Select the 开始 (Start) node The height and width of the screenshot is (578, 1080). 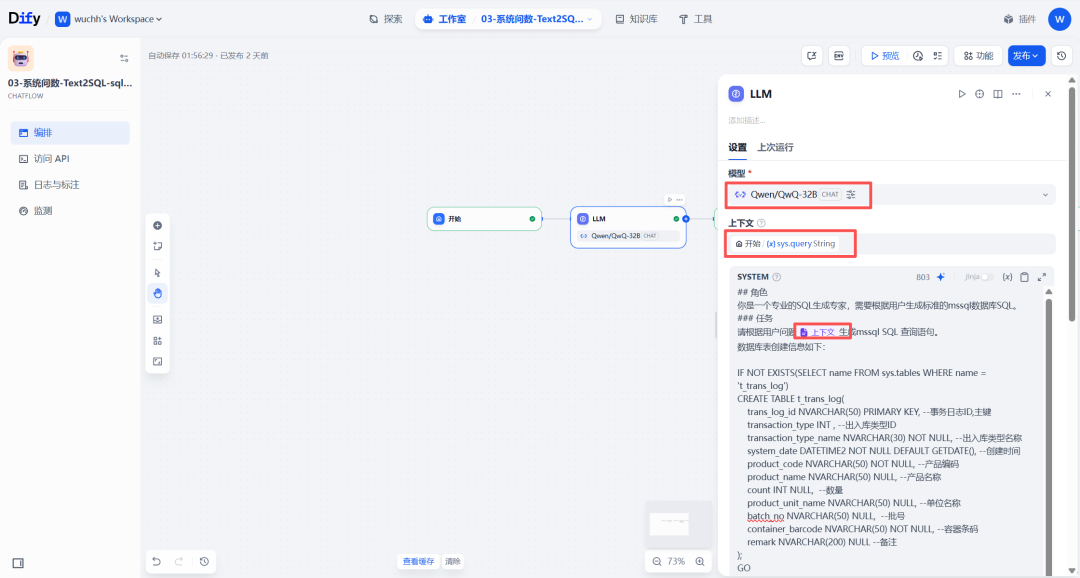coord(484,219)
